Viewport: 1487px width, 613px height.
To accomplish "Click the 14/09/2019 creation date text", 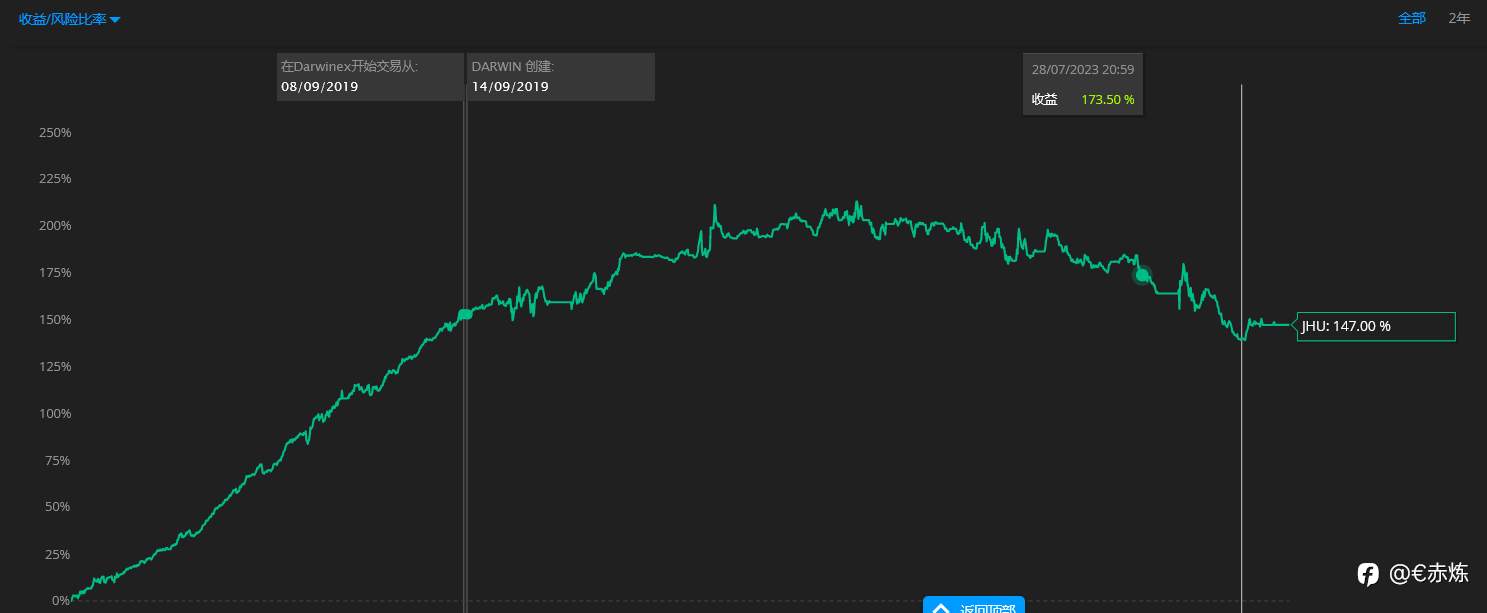I will [x=510, y=86].
